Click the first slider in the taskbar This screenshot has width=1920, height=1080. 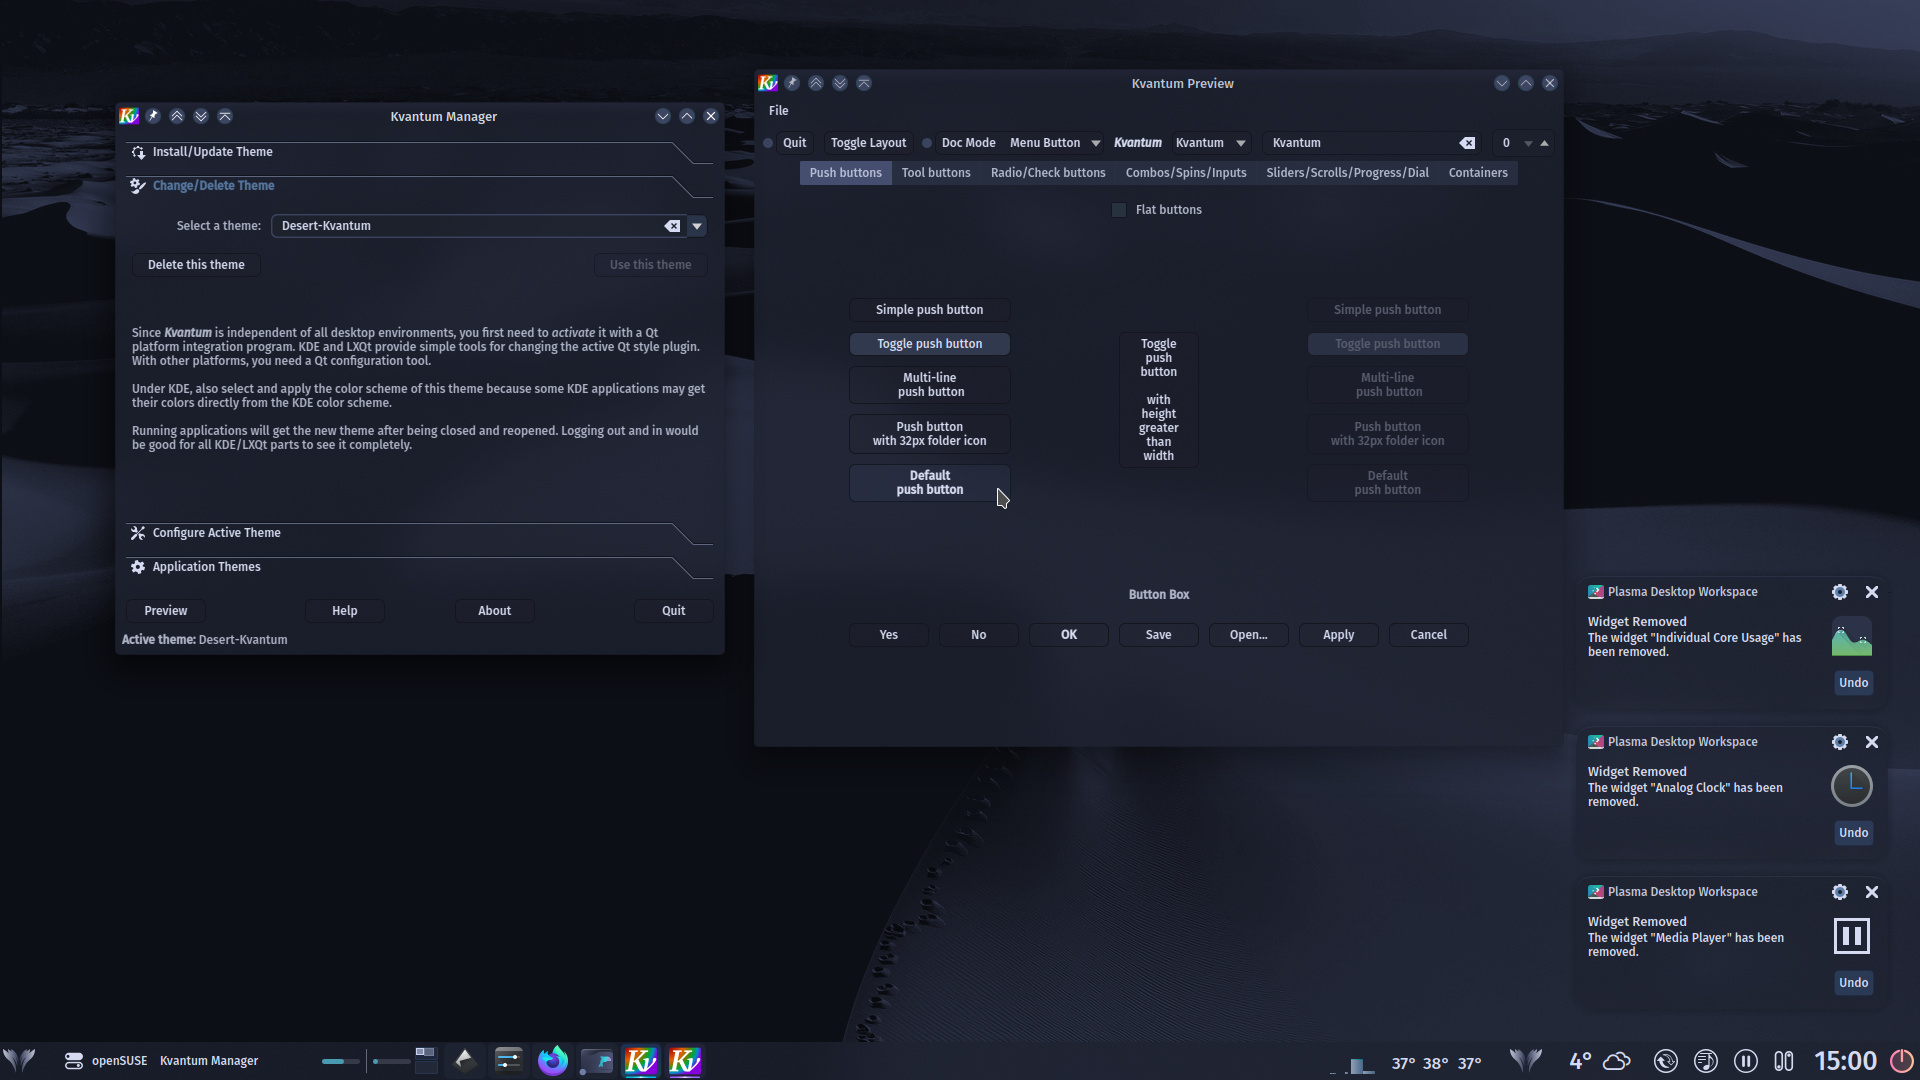tap(340, 1061)
